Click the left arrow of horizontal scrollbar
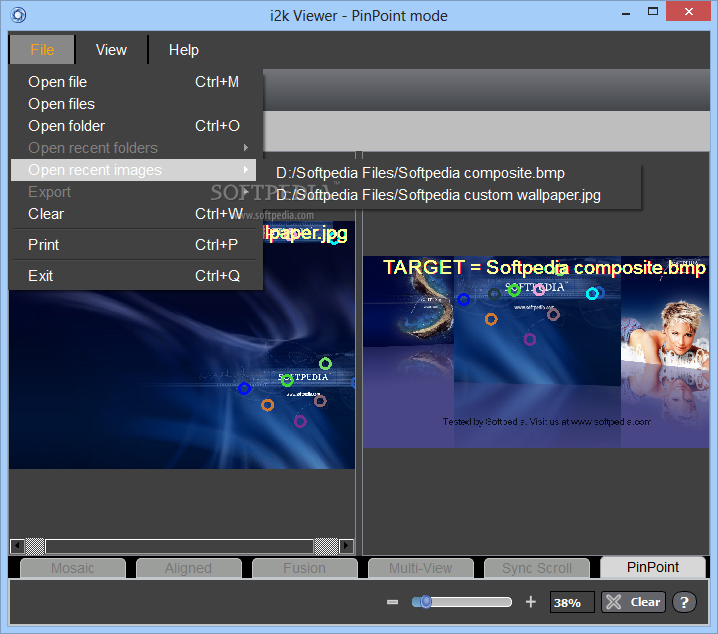This screenshot has height=634, width=718. tap(17, 546)
